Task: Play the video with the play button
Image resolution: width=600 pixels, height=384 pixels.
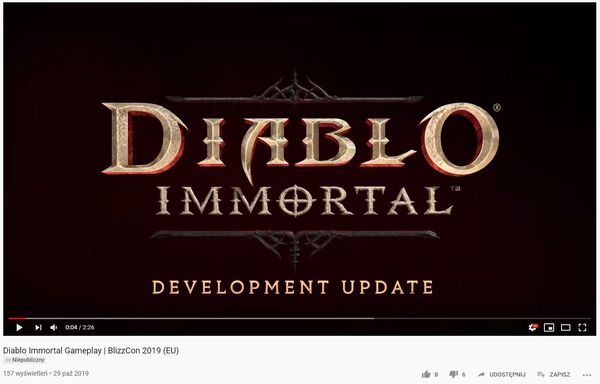Action: (x=19, y=327)
